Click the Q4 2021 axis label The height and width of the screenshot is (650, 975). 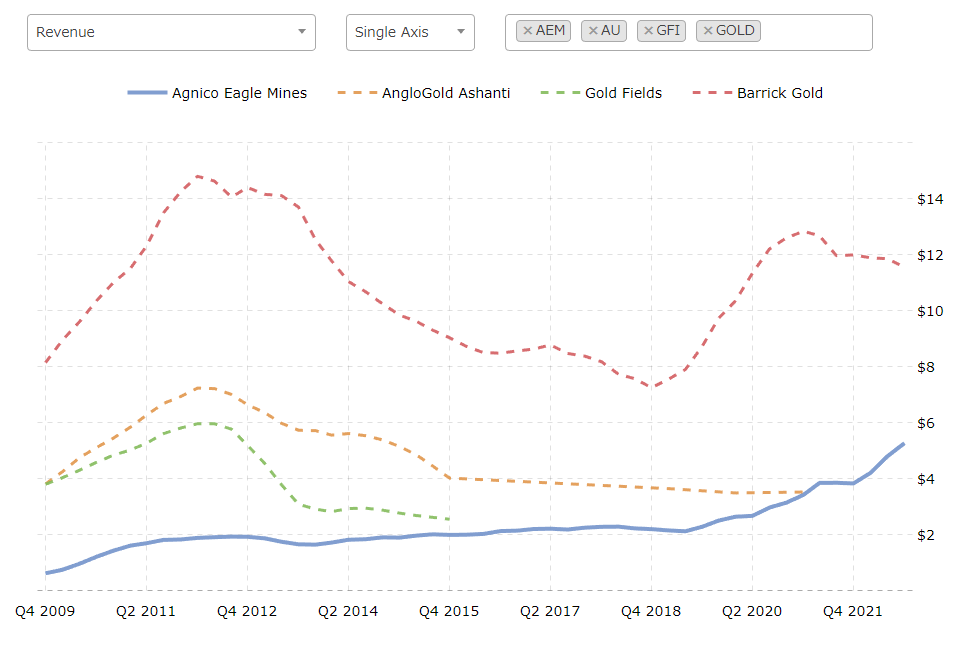(853, 611)
